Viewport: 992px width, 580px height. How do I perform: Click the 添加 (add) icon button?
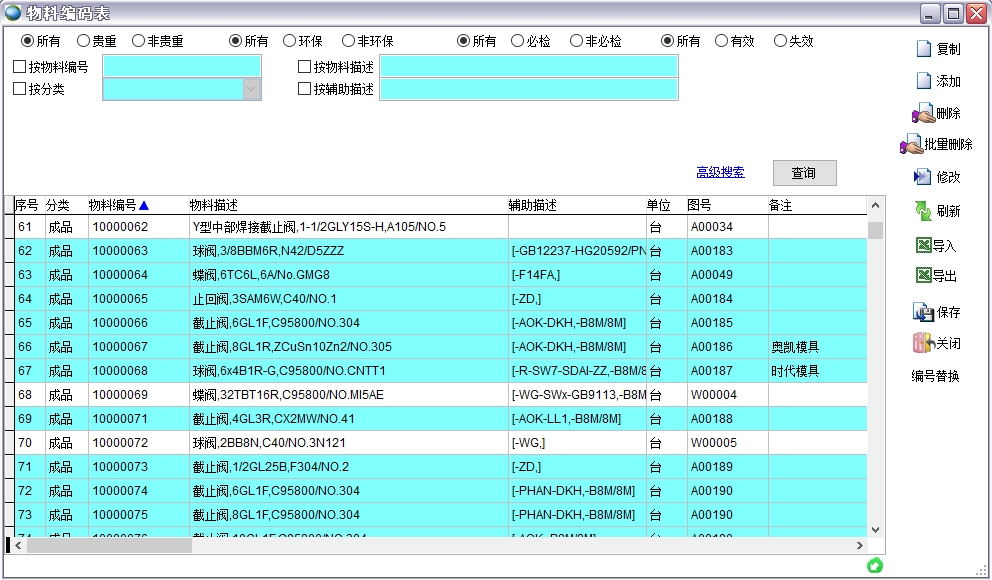tap(924, 81)
